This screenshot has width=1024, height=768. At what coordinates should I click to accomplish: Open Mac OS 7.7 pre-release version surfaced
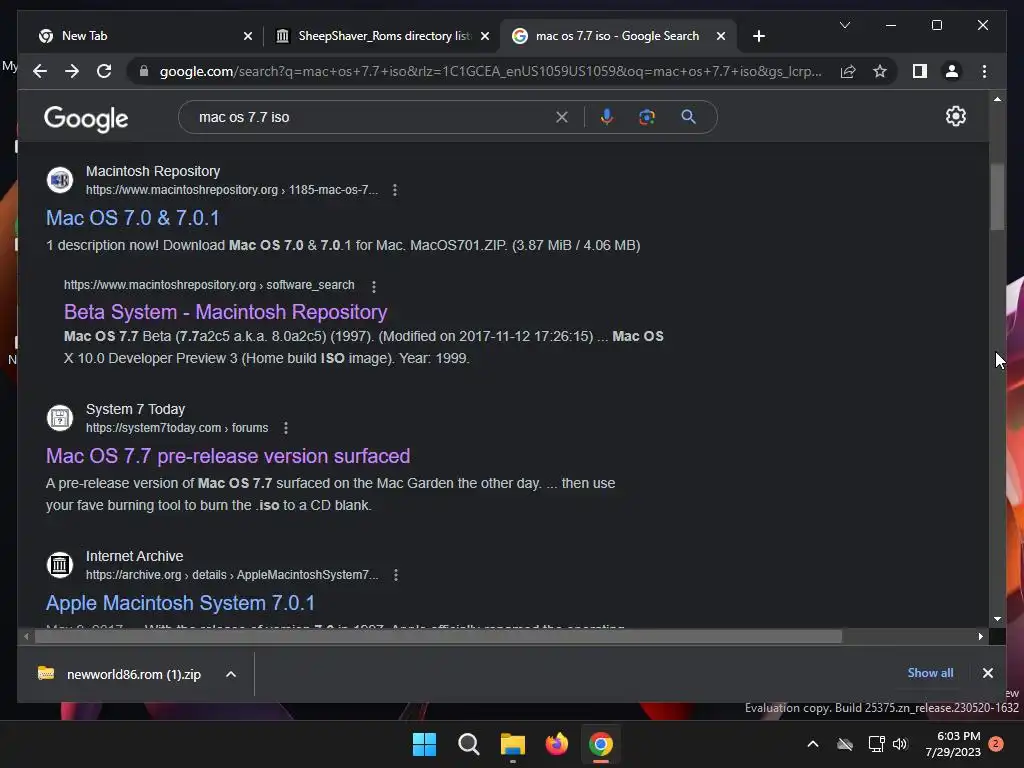click(228, 456)
